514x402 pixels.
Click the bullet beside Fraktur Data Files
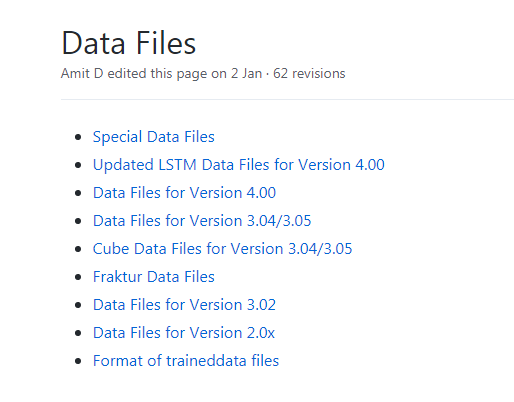click(78, 277)
